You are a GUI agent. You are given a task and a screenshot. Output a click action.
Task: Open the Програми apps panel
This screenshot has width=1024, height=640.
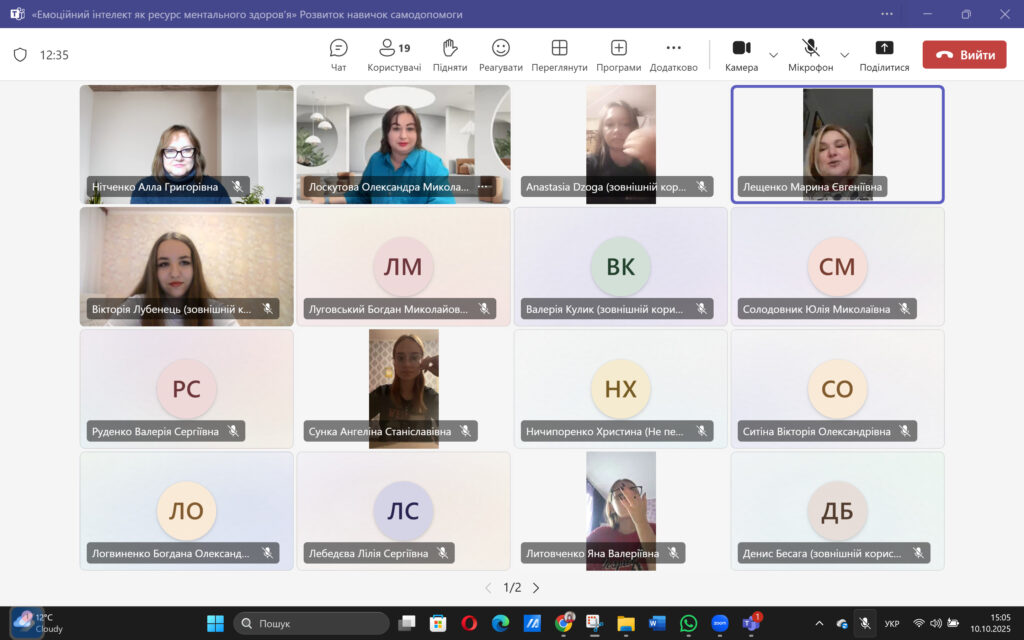[x=618, y=54]
